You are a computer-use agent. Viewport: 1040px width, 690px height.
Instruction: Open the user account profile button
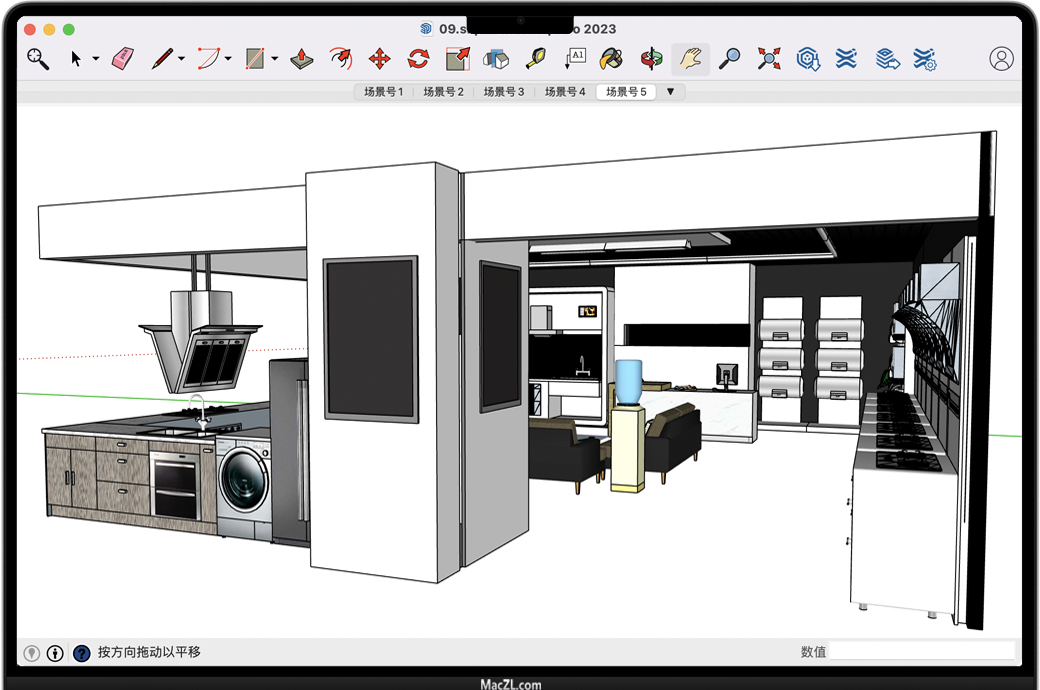1001,59
